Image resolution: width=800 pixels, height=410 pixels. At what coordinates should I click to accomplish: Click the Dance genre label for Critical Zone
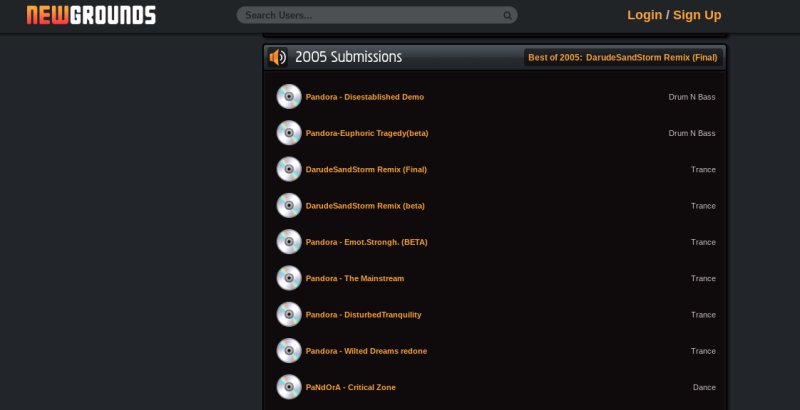click(x=704, y=387)
